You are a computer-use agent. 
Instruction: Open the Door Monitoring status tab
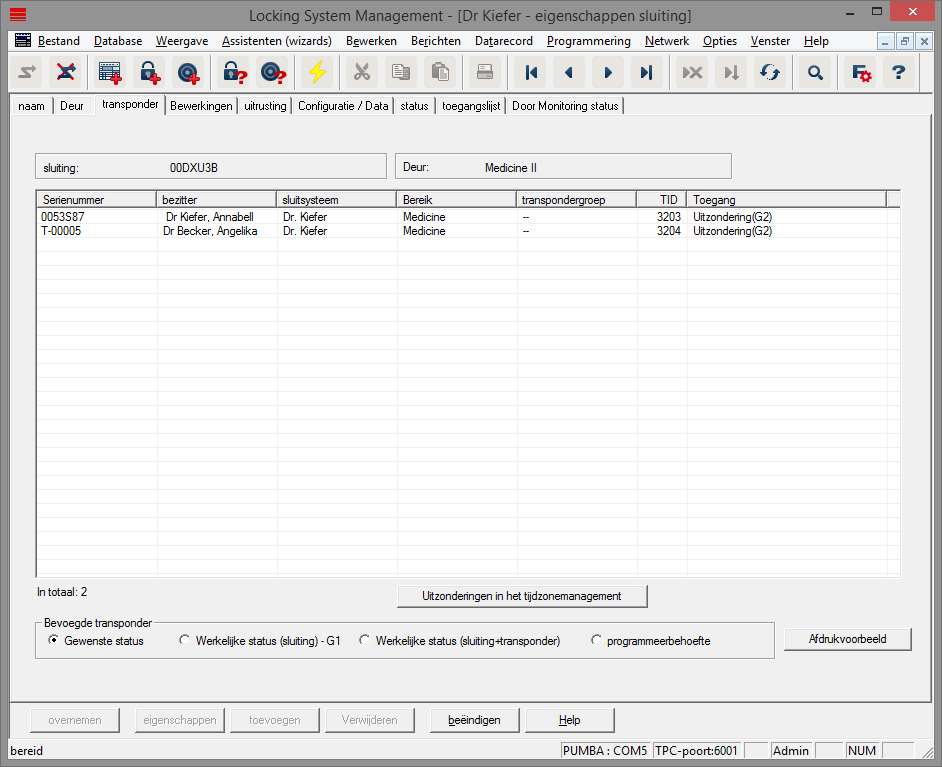tap(565, 106)
